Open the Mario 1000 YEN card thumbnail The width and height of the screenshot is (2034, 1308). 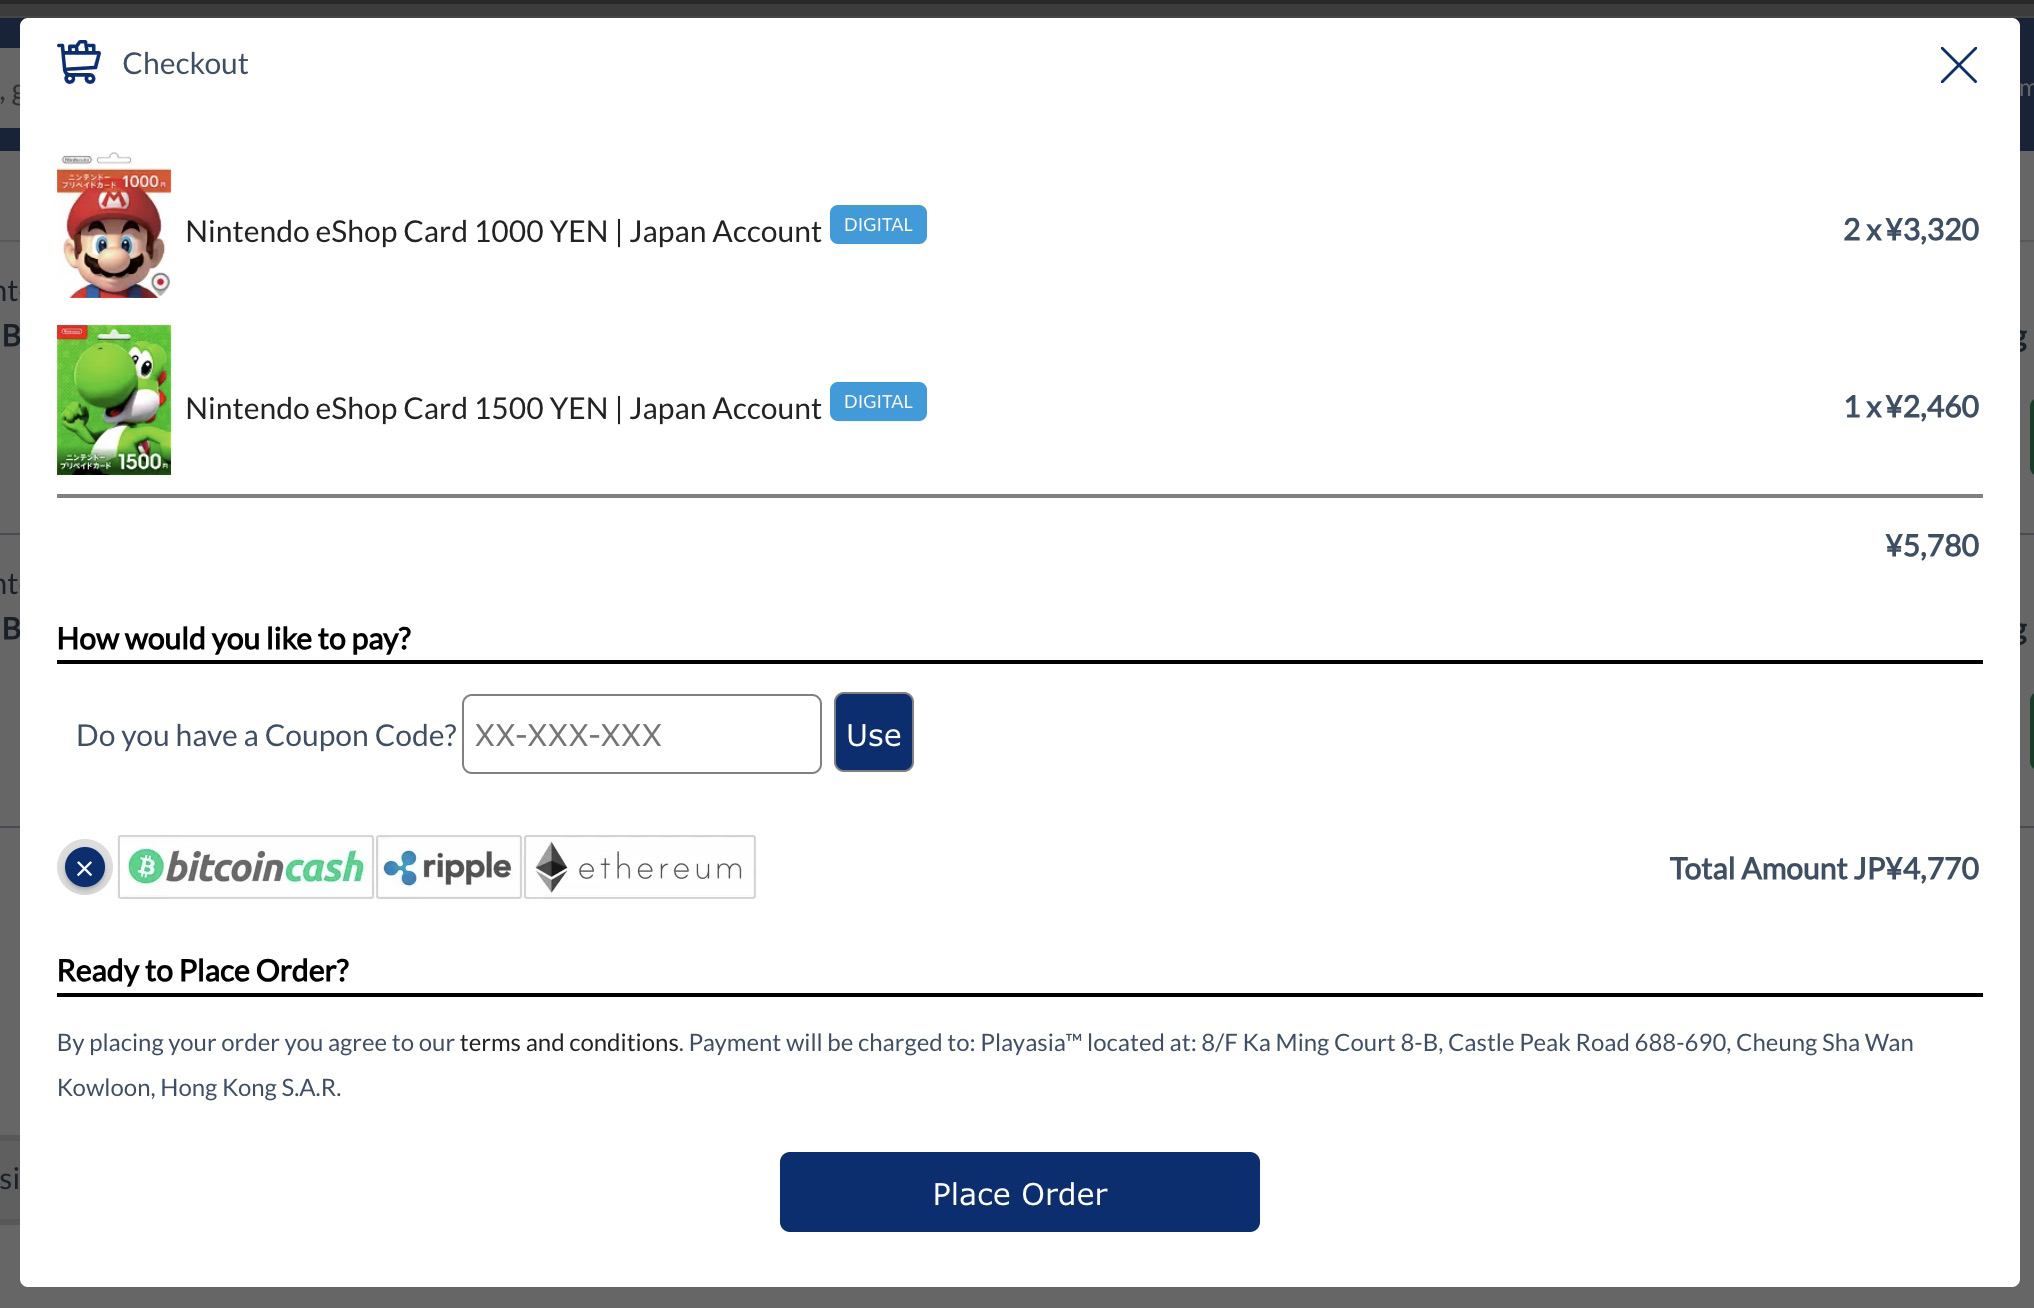pos(114,225)
